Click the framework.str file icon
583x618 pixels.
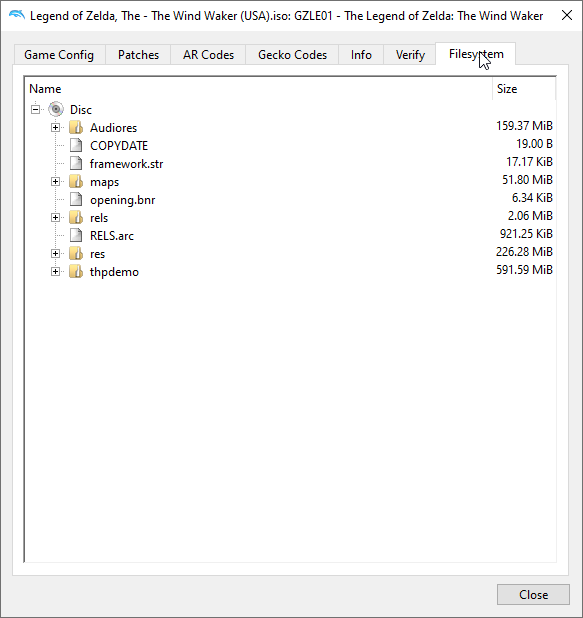click(x=76, y=164)
